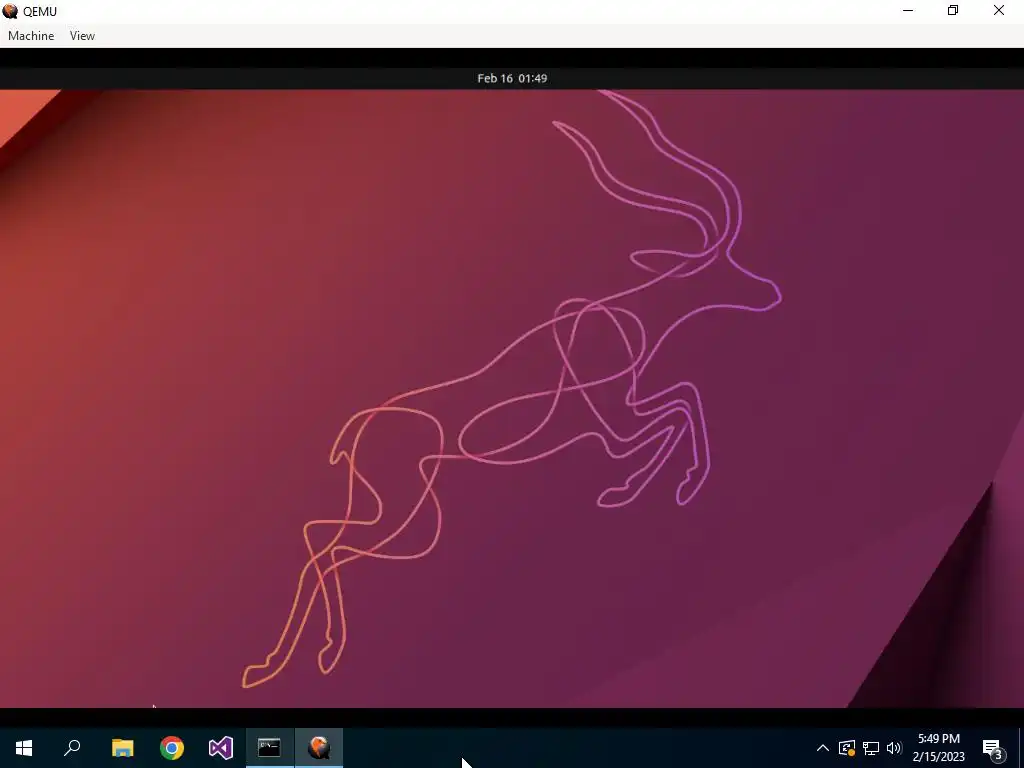The height and width of the screenshot is (768, 1024).
Task: Open the Windows Start menu
Action: click(x=24, y=748)
